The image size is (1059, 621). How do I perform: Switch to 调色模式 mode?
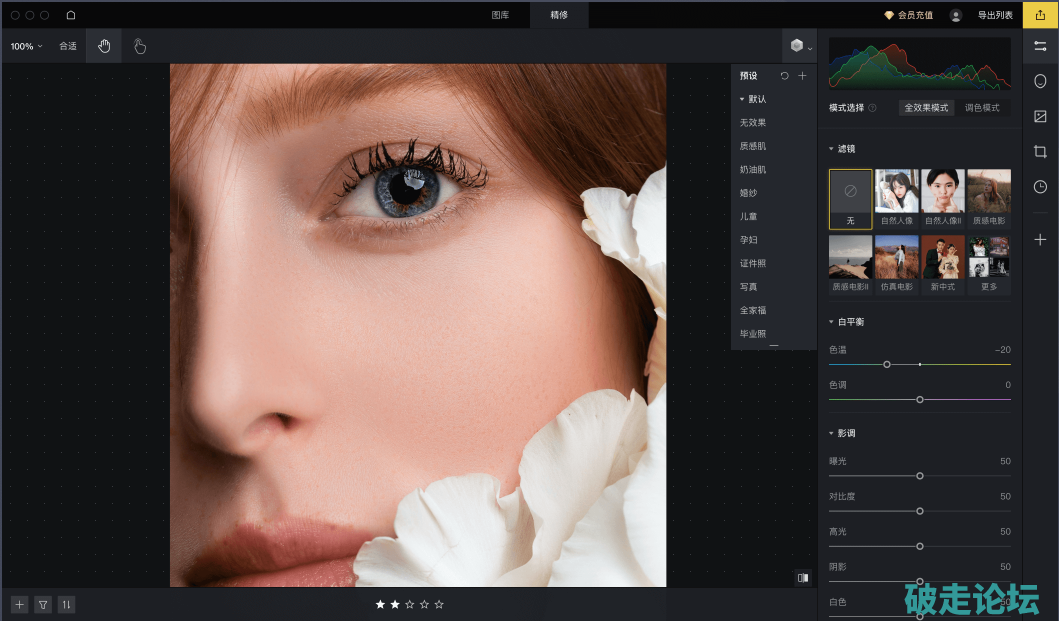point(981,108)
